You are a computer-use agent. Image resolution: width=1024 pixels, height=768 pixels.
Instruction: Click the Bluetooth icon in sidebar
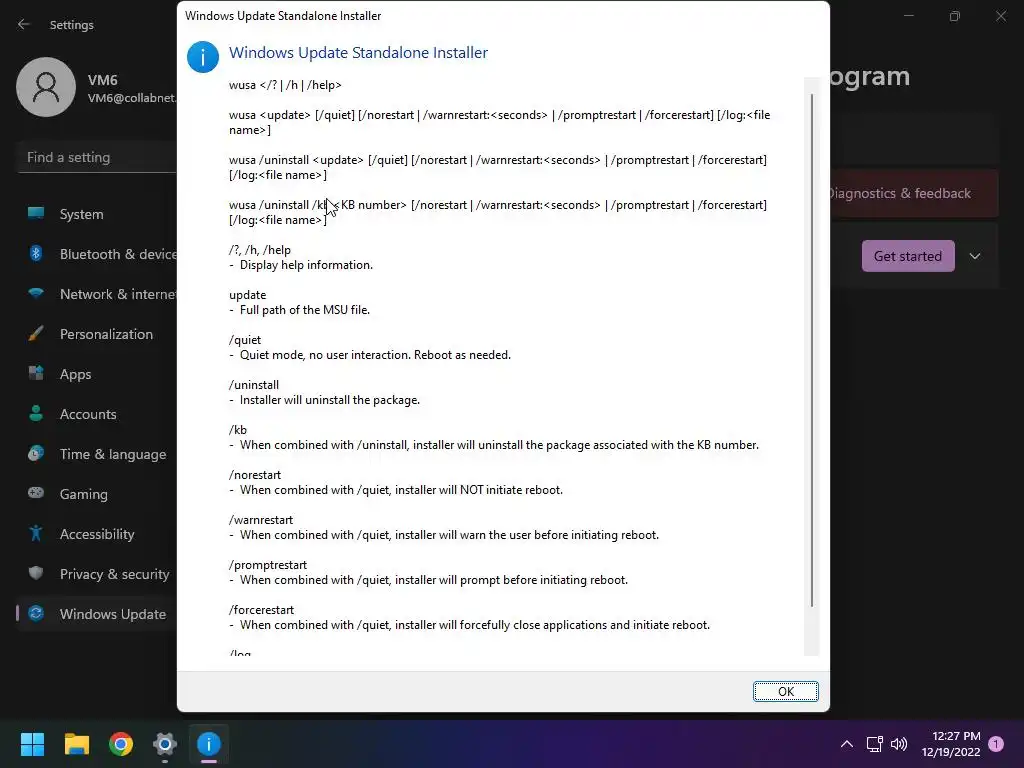36,253
